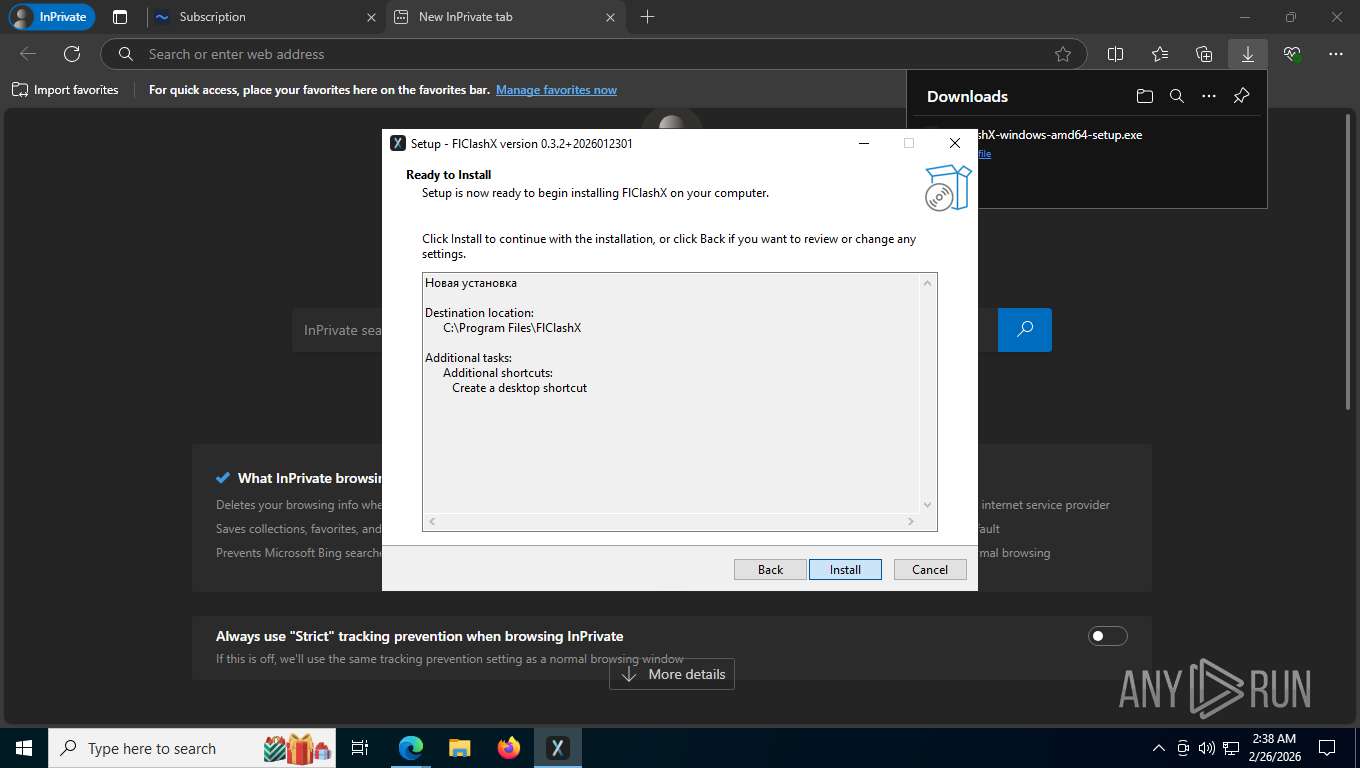Open the tab actions menu icon

[120, 17]
